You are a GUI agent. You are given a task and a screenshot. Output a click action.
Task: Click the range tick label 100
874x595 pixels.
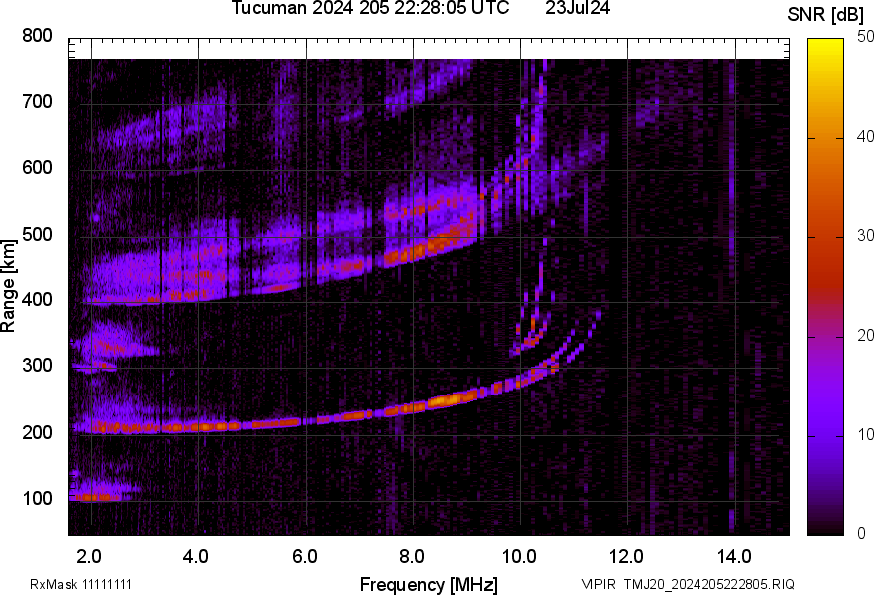click(37, 498)
